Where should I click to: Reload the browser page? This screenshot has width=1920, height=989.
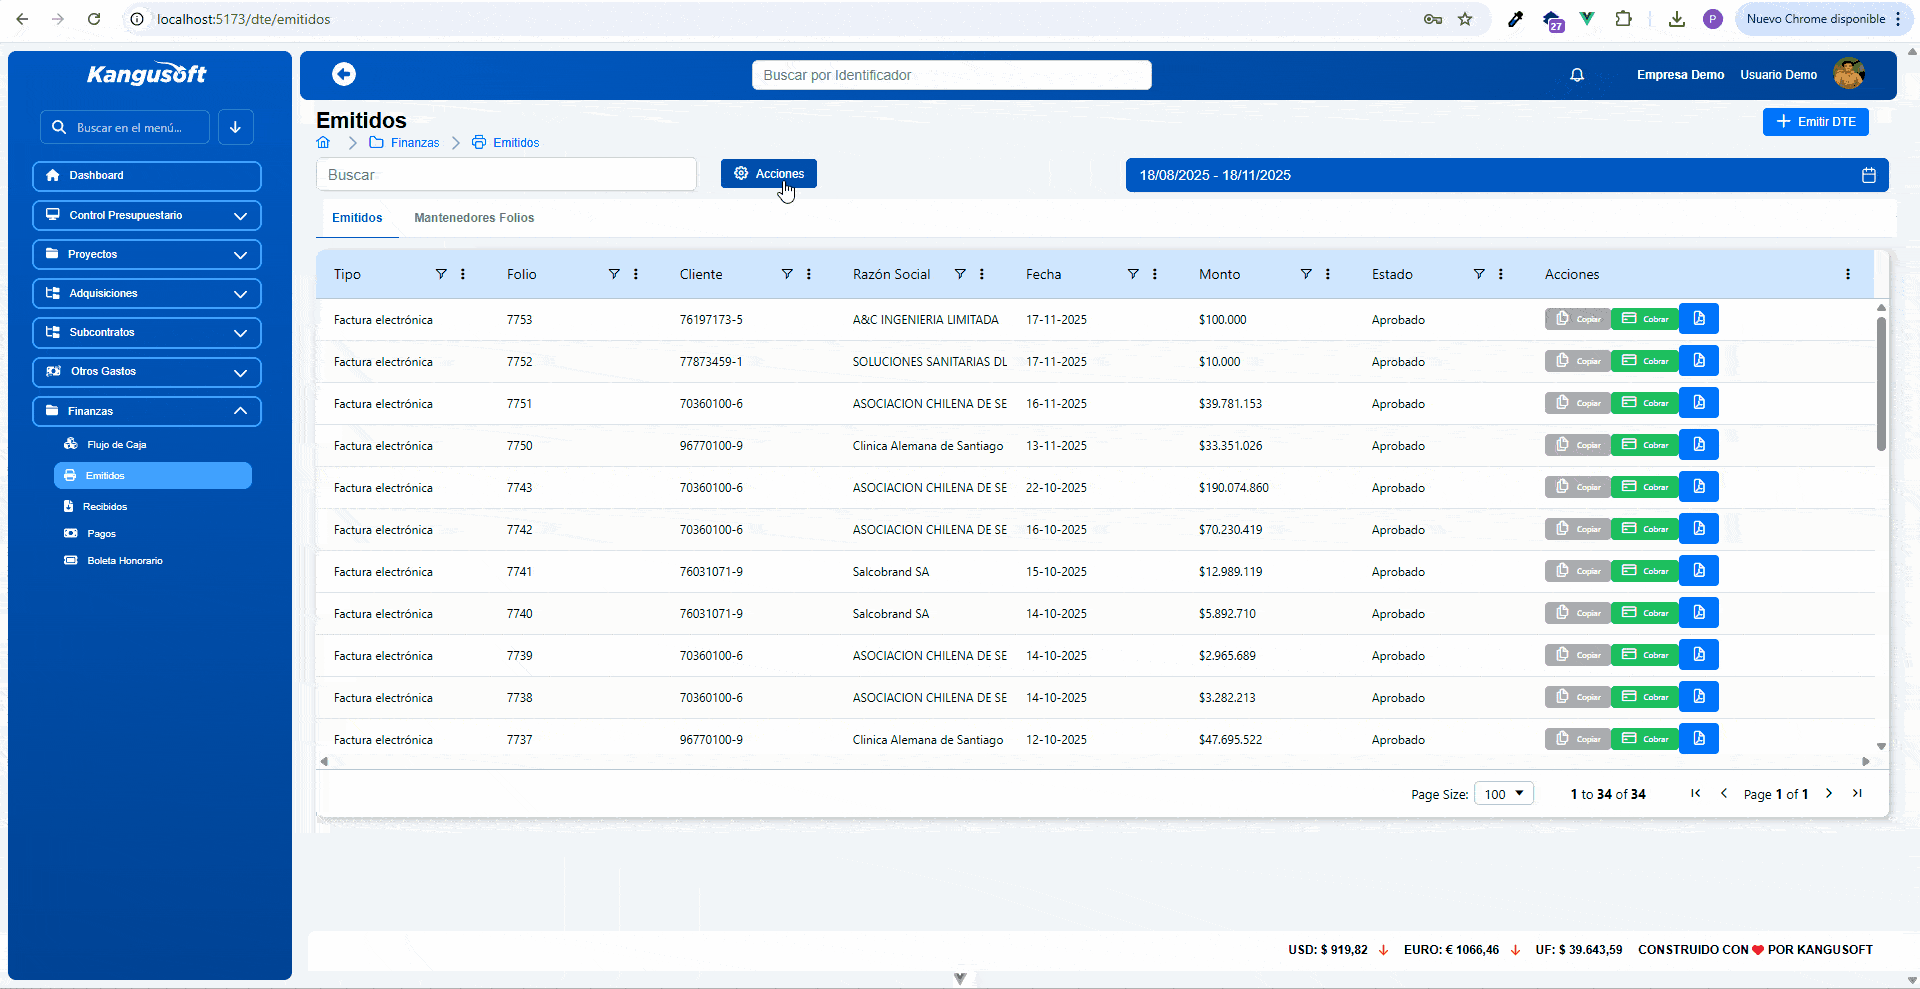[94, 19]
